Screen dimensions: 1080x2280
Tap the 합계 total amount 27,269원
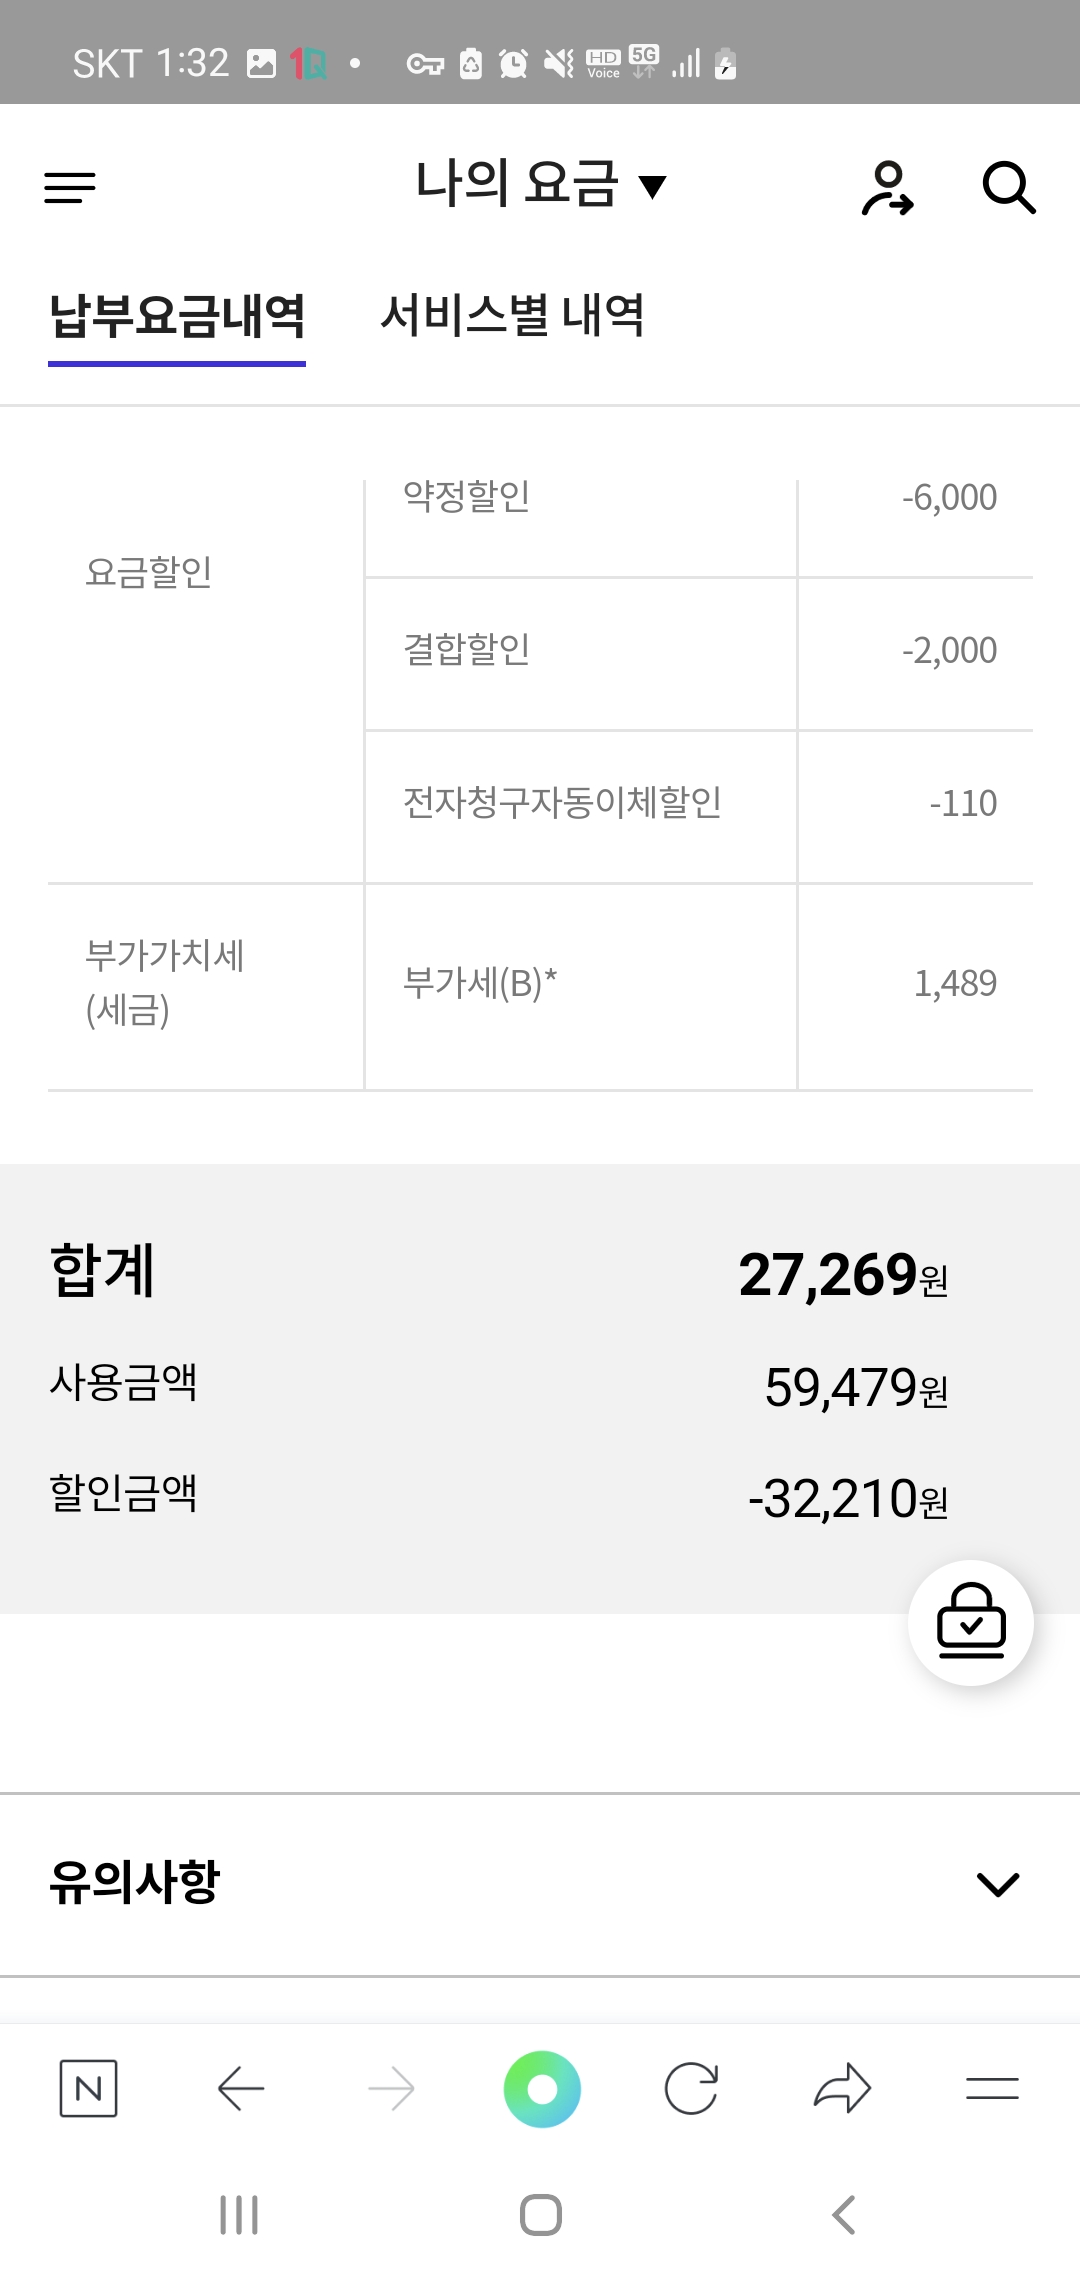[843, 1275]
